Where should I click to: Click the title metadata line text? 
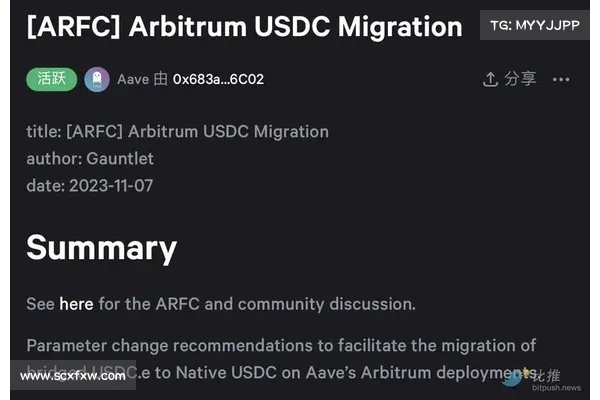pyautogui.click(x=178, y=132)
